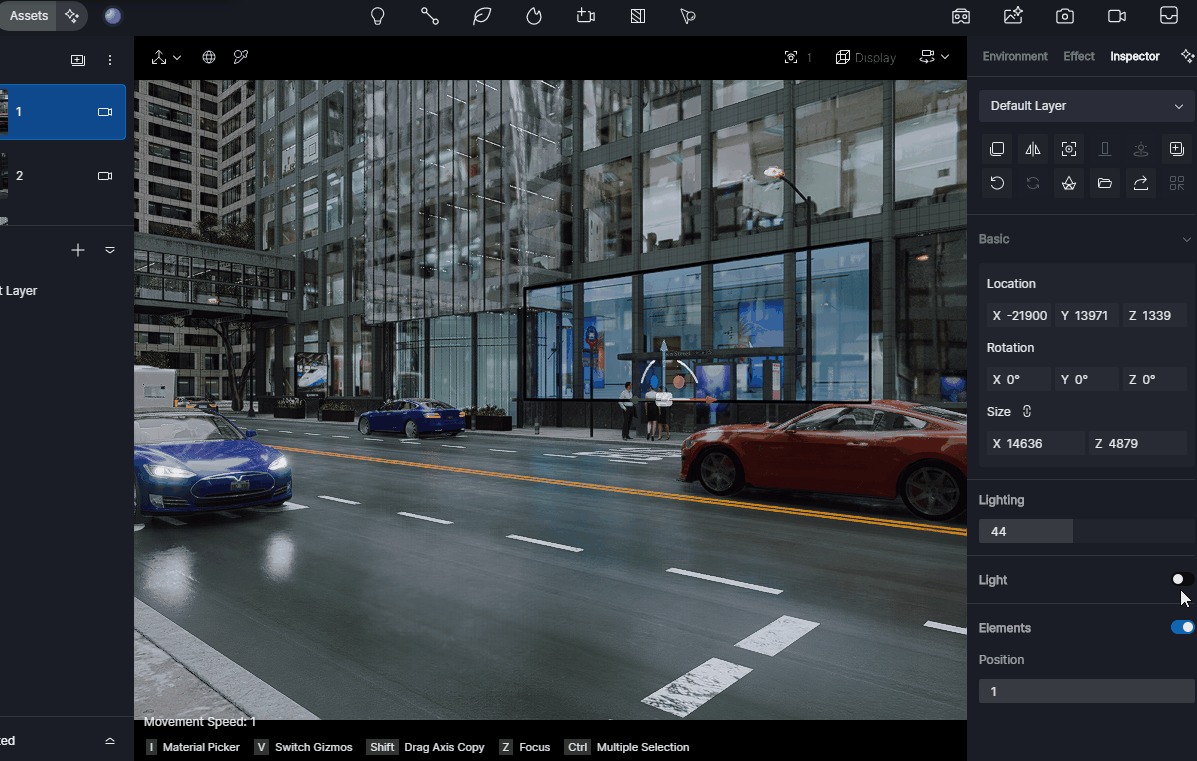This screenshot has height=761, width=1197.
Task: Click the add camera plus icon
Action: [586, 16]
